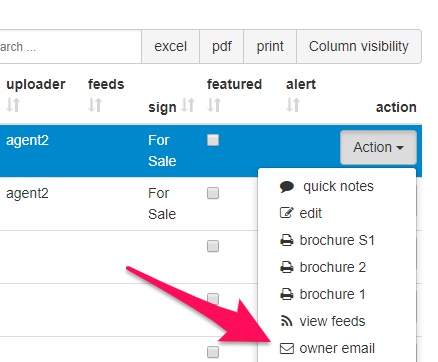Choose quick notes from action menu
Viewport: 438px width, 362px height.
coord(337,186)
